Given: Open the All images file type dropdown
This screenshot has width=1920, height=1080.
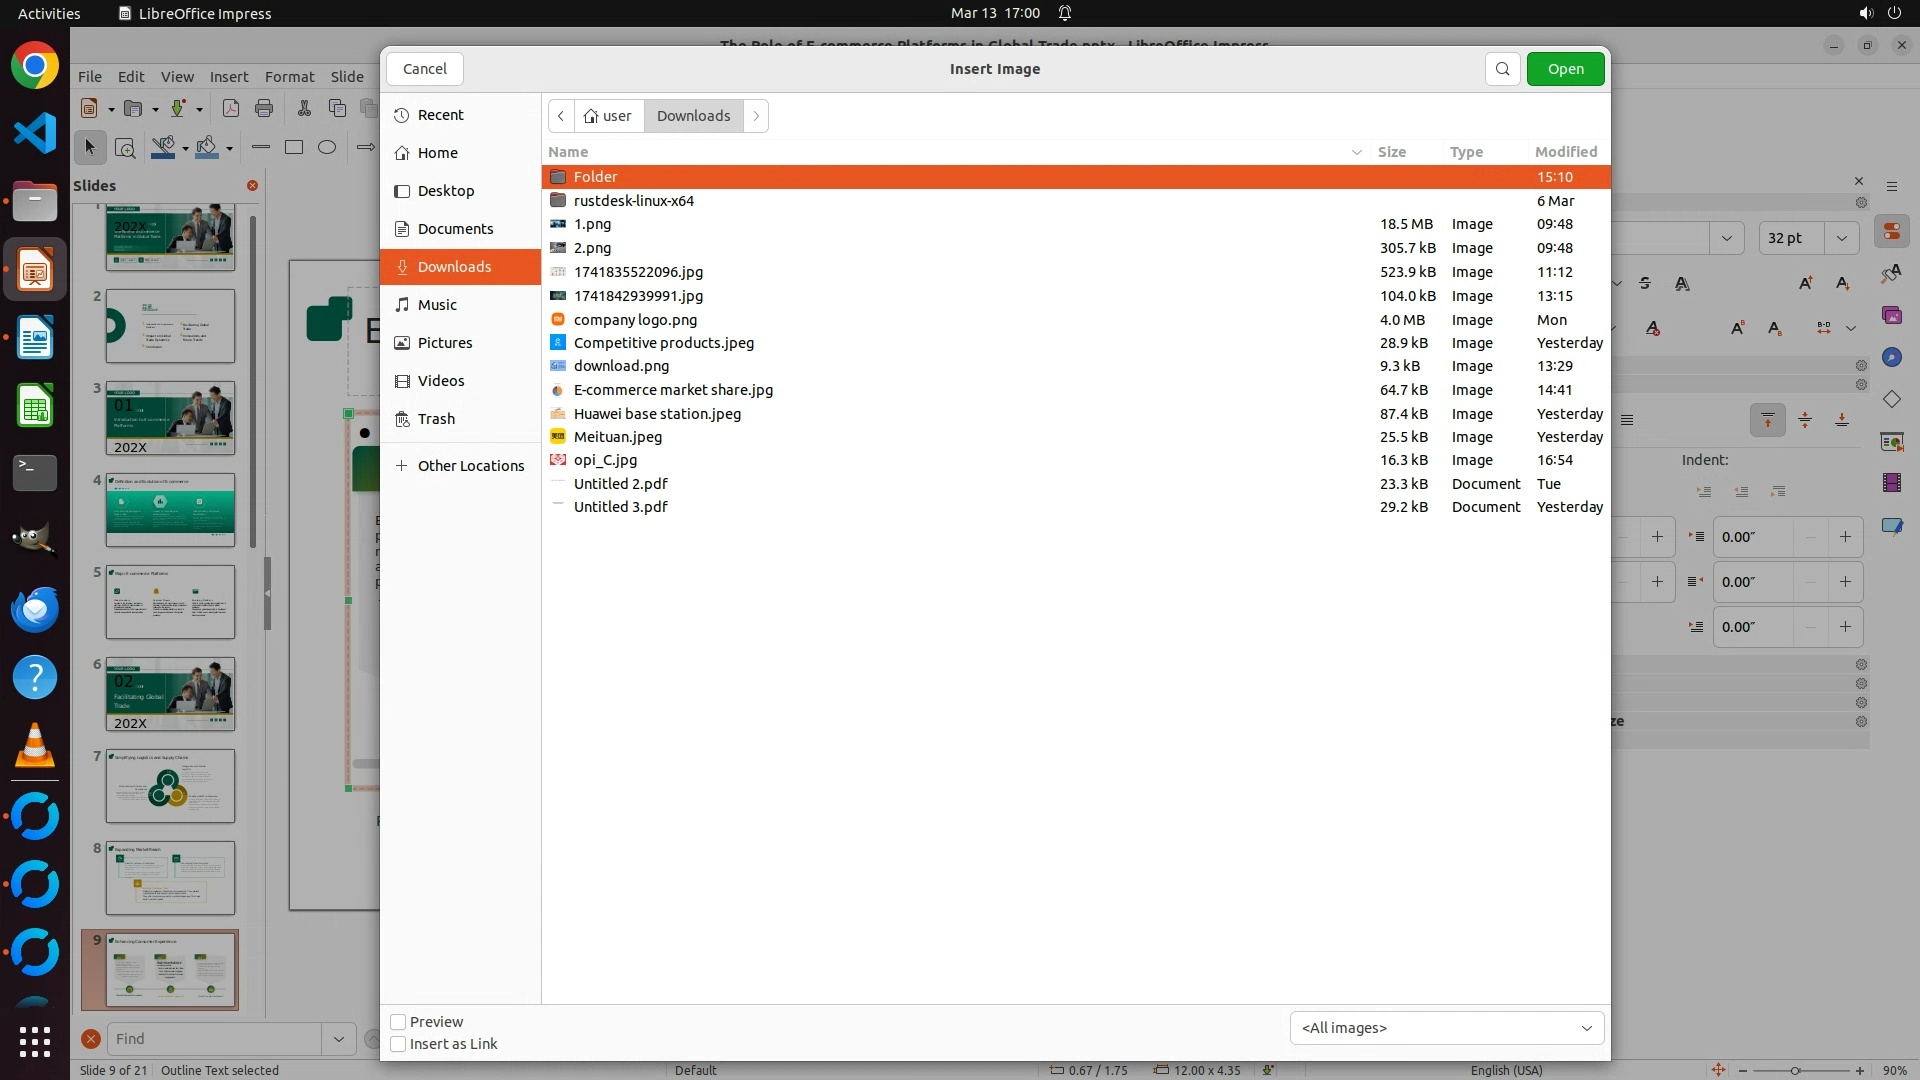Looking at the screenshot, I should 1446,1028.
